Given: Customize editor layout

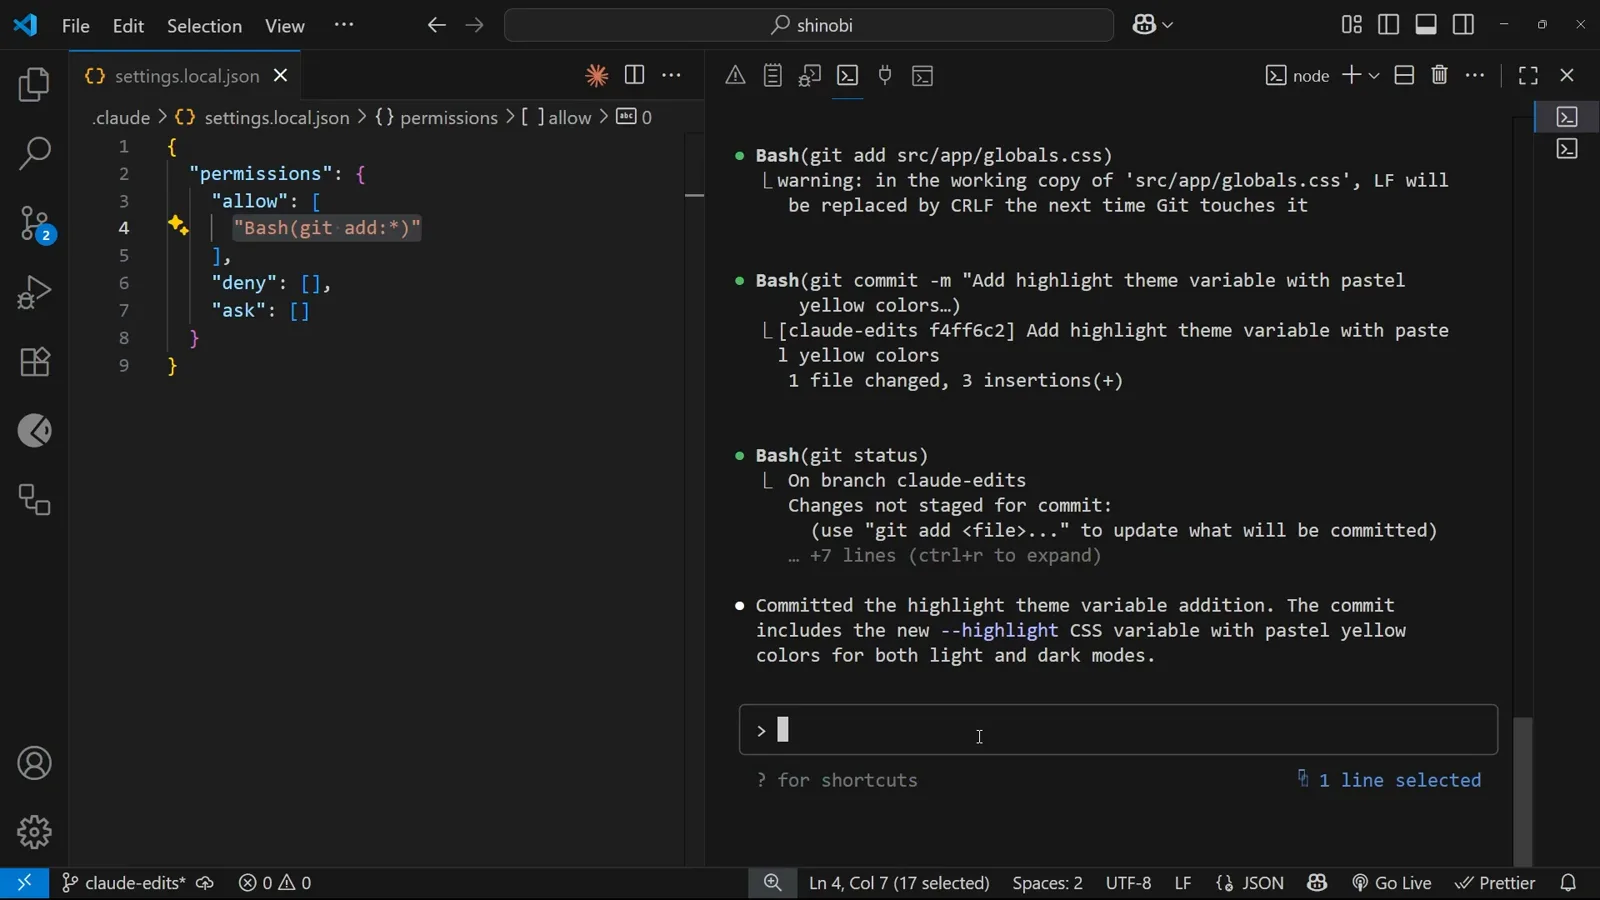Looking at the screenshot, I should [1352, 25].
